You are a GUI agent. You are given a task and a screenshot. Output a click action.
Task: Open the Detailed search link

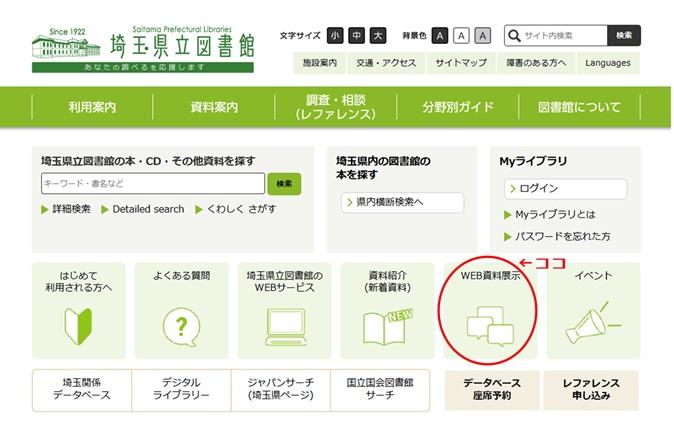tap(148, 209)
